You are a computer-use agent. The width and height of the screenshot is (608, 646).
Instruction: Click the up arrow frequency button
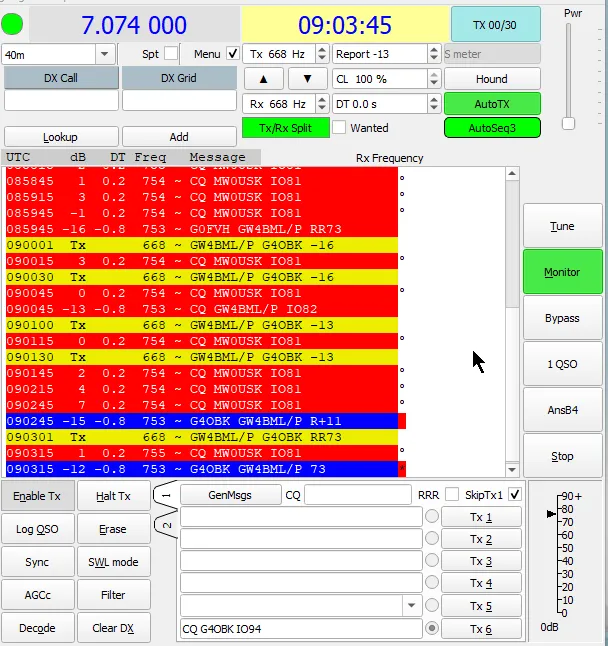[x=264, y=79]
